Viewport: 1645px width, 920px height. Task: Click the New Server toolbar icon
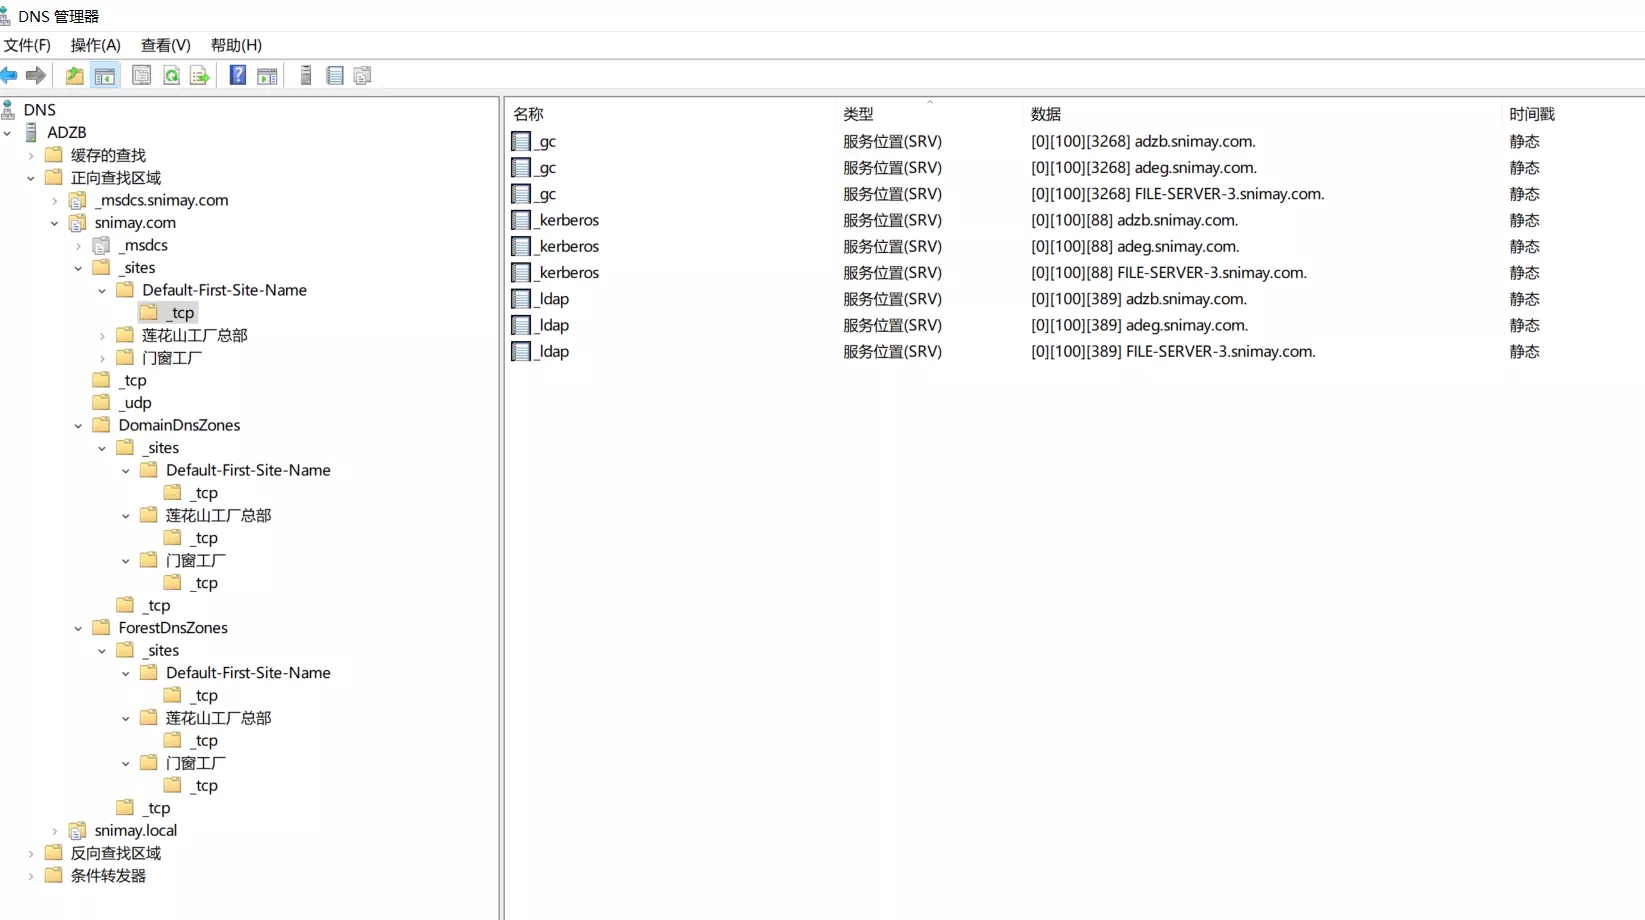[306, 76]
